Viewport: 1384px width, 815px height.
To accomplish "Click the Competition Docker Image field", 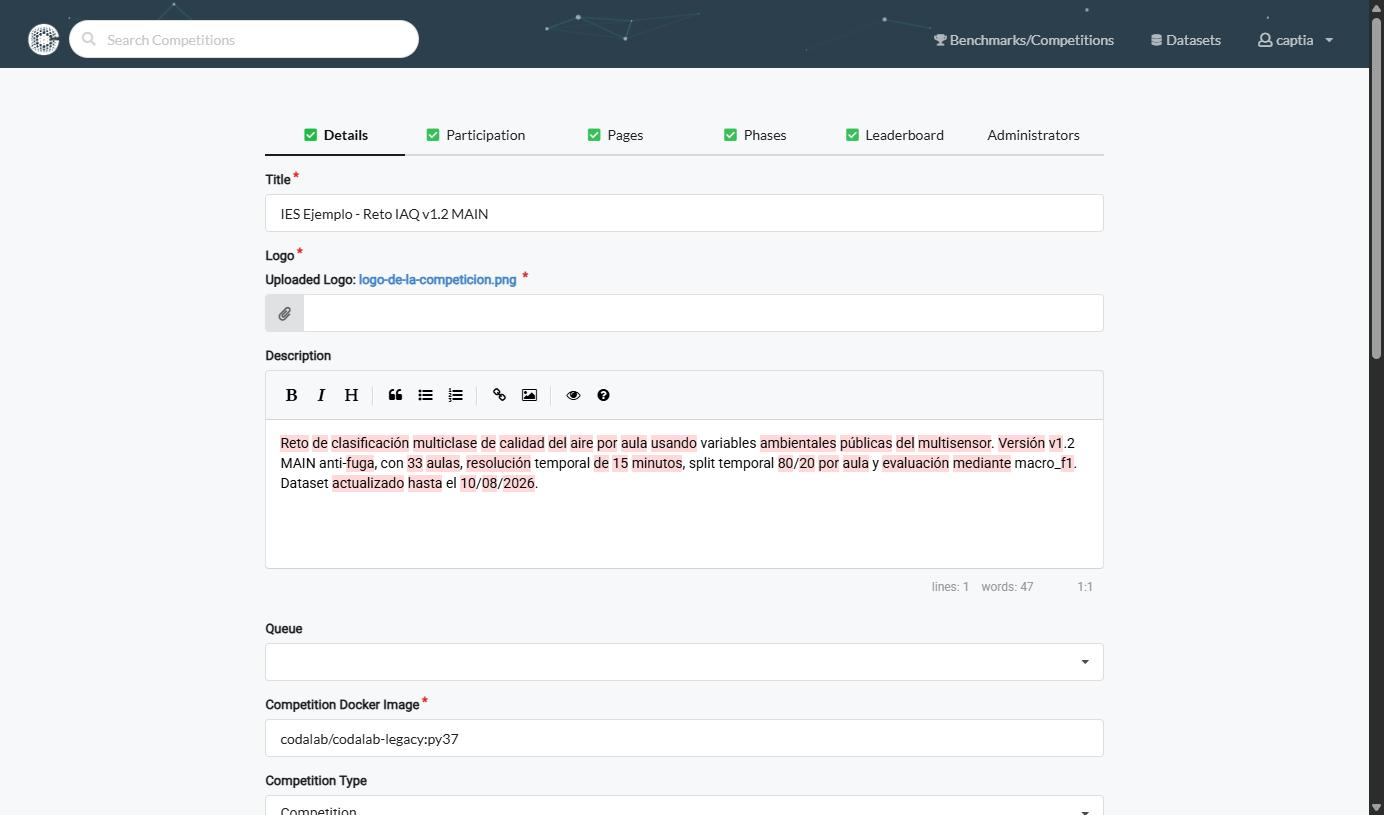I will [684, 738].
